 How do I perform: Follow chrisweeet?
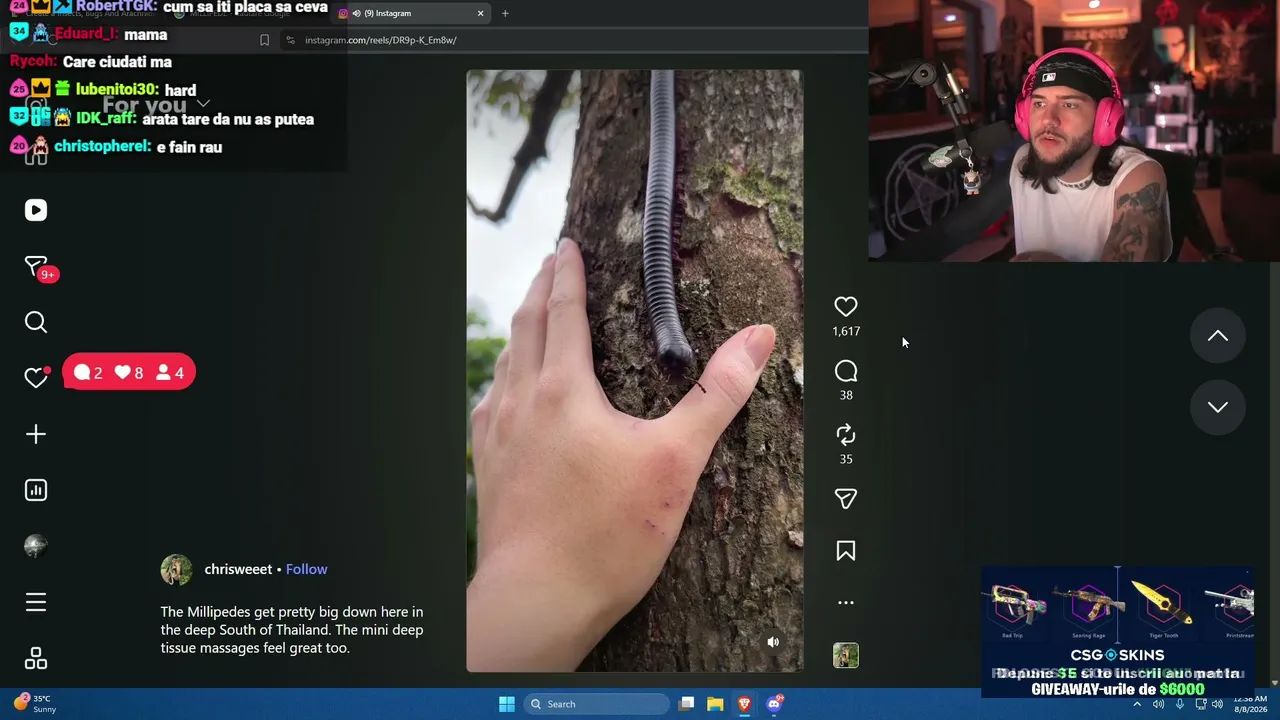pyautogui.click(x=307, y=569)
